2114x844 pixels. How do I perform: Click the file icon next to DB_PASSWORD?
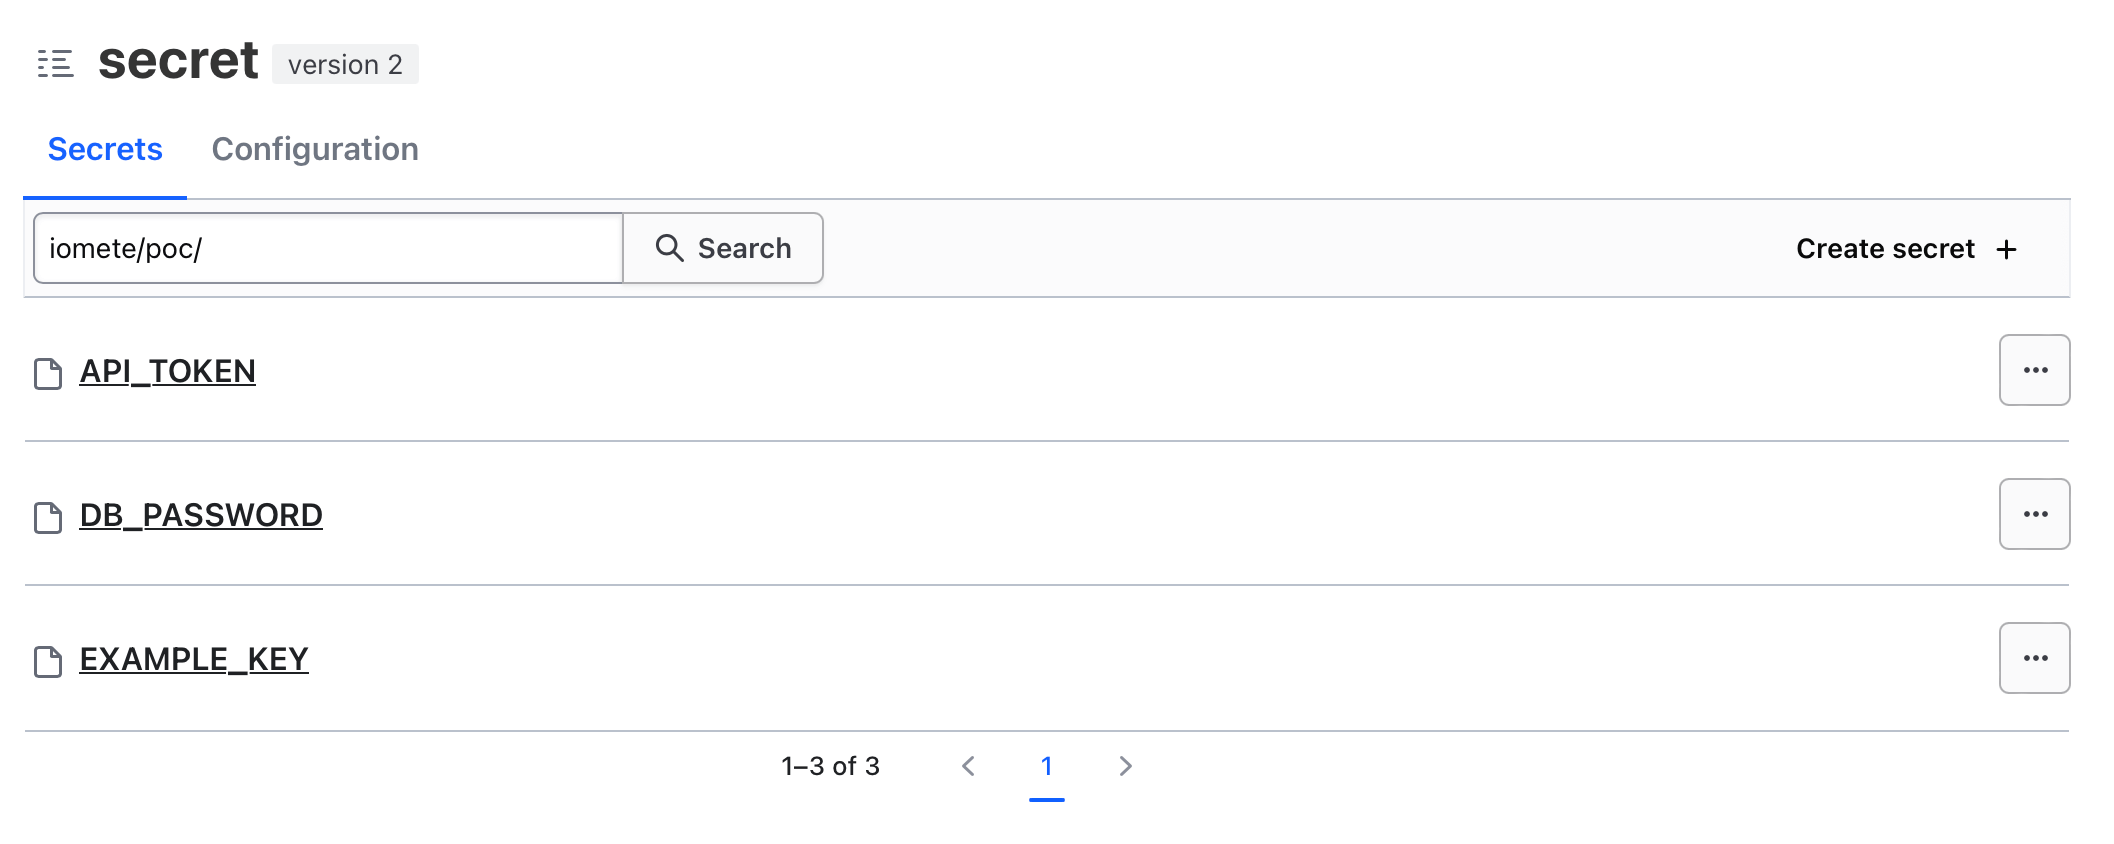pyautogui.click(x=48, y=518)
